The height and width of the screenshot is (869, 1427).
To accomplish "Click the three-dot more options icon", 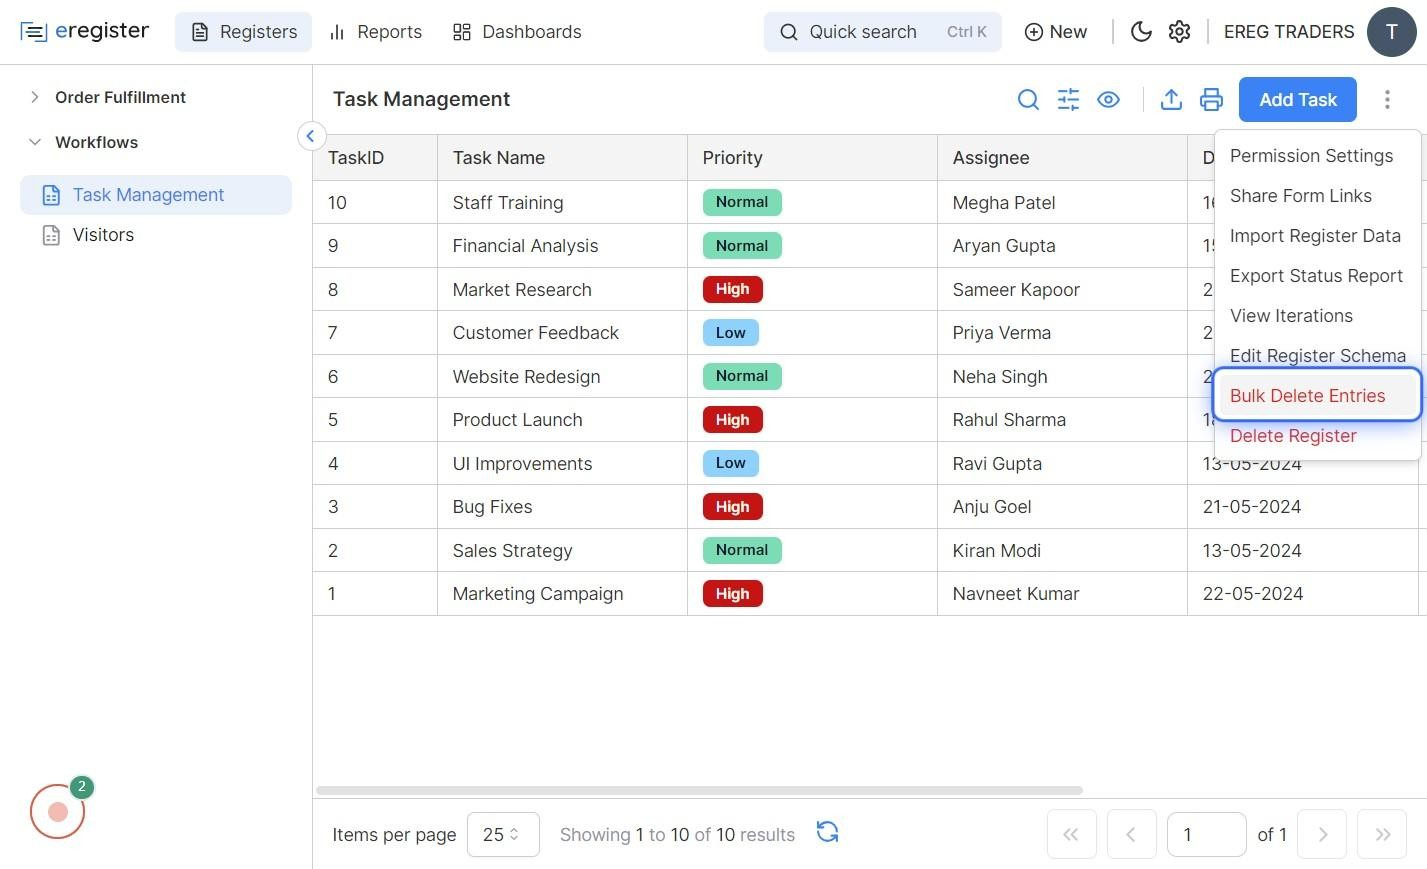I will point(1387,100).
